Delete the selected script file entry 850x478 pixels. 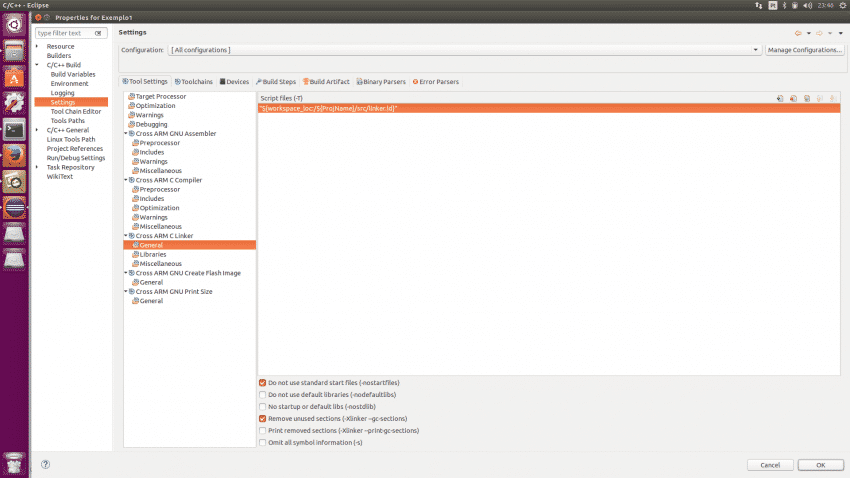[794, 98]
